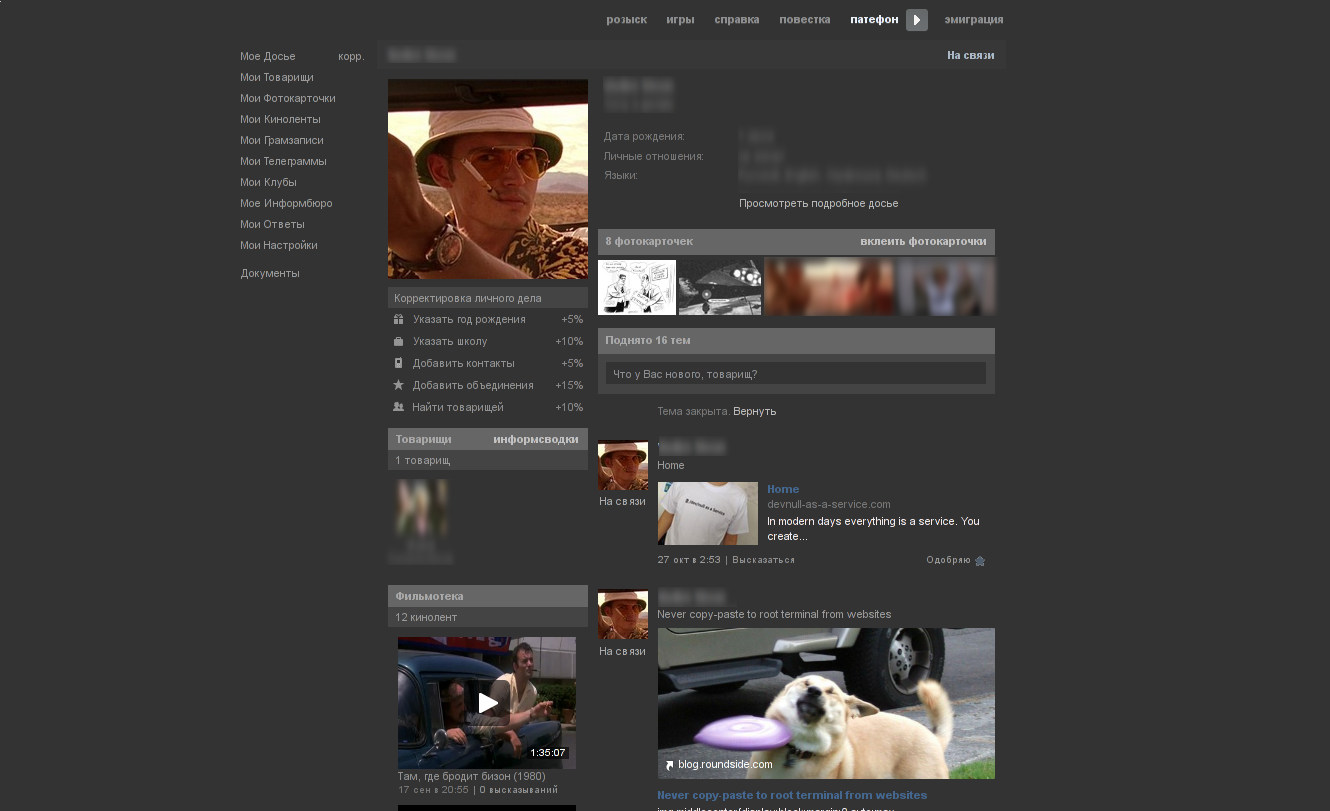Click the Поднято 16 тем header
This screenshot has width=1330, height=811.
pyautogui.click(x=796, y=341)
